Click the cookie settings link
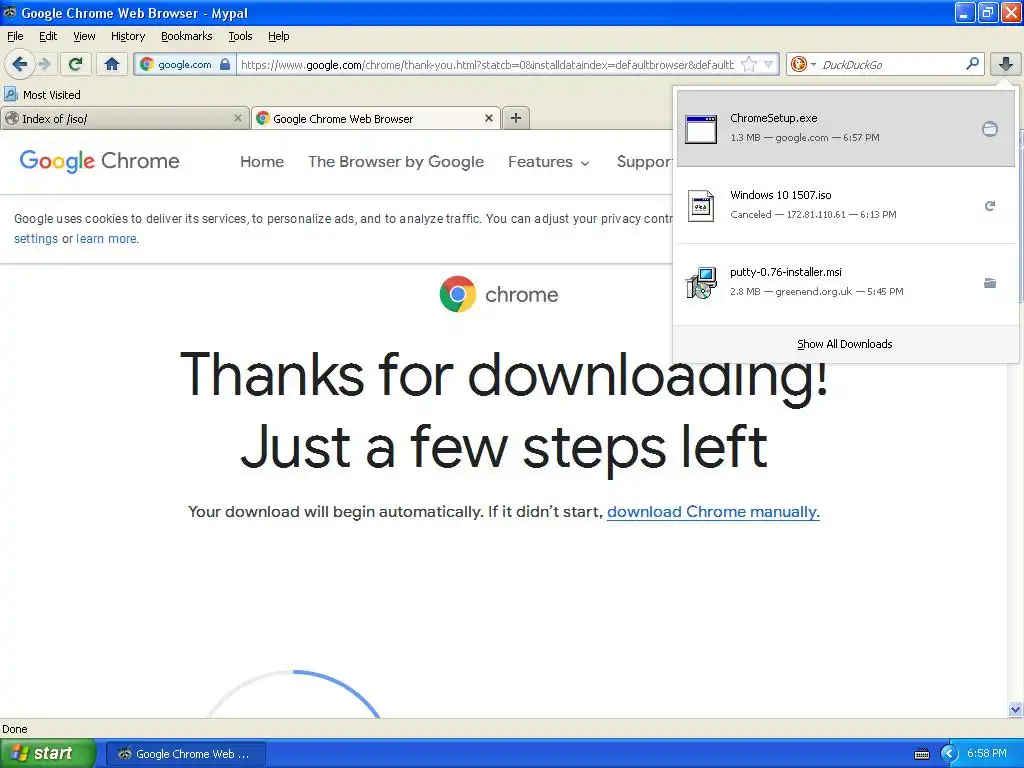 pos(36,238)
